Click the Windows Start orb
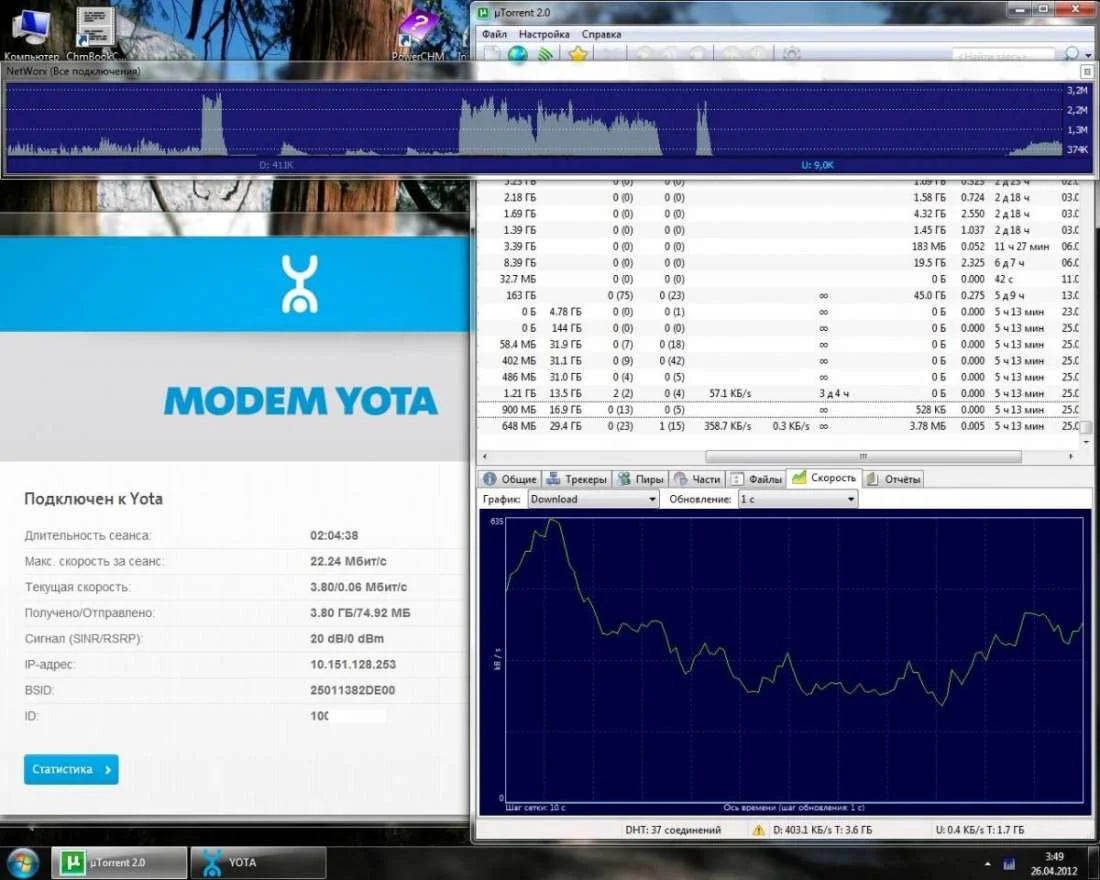 [x=23, y=862]
